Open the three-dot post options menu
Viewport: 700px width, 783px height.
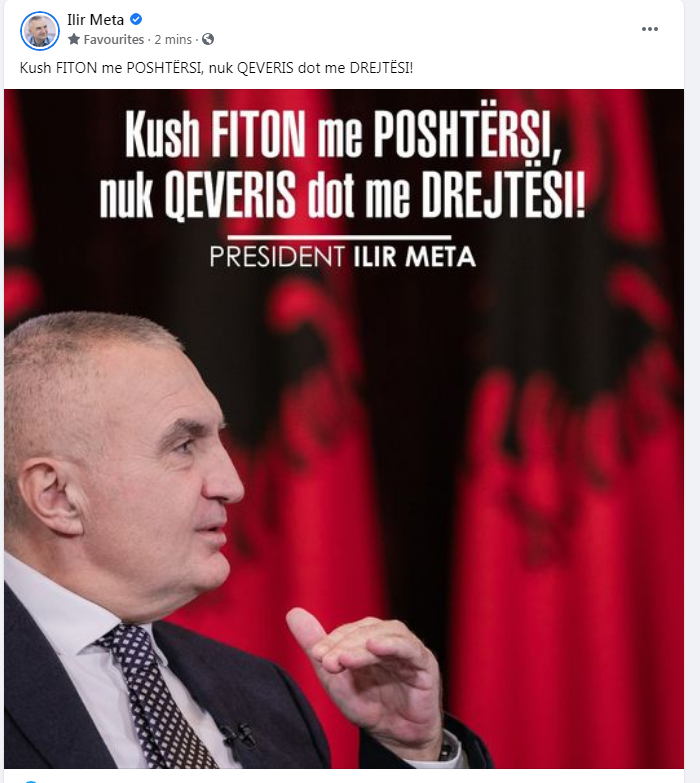tap(650, 29)
